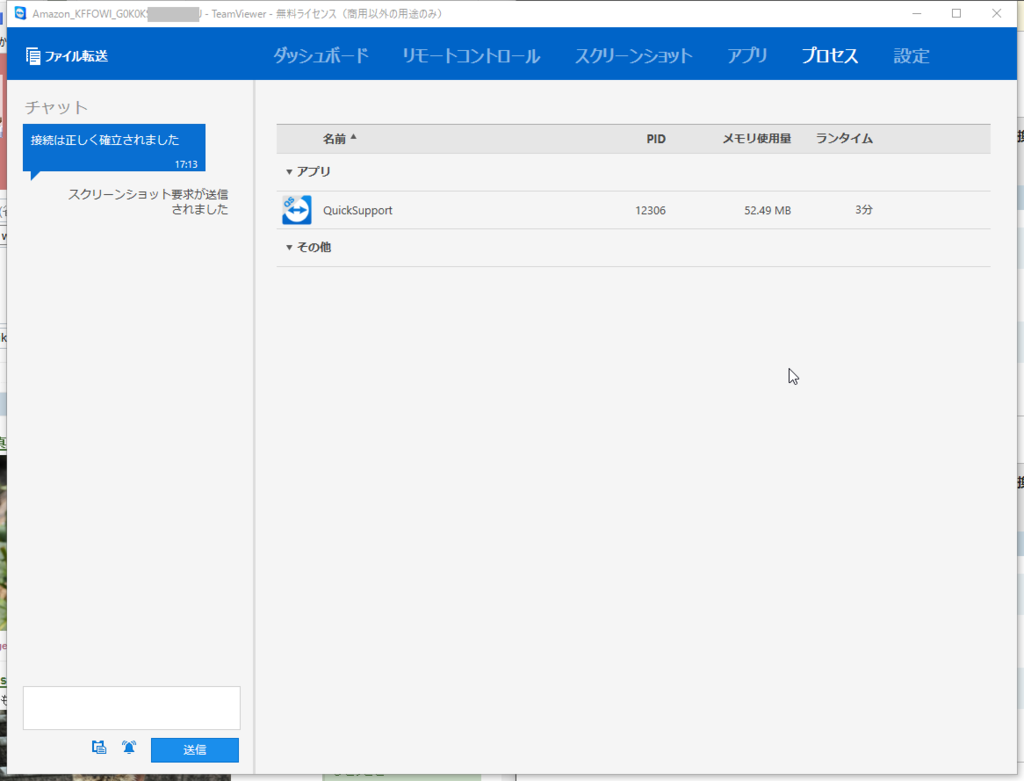Viewport: 1024px width, 781px height.
Task: Click the 接続は正しく確立されました chat bubble
Action: tap(114, 148)
